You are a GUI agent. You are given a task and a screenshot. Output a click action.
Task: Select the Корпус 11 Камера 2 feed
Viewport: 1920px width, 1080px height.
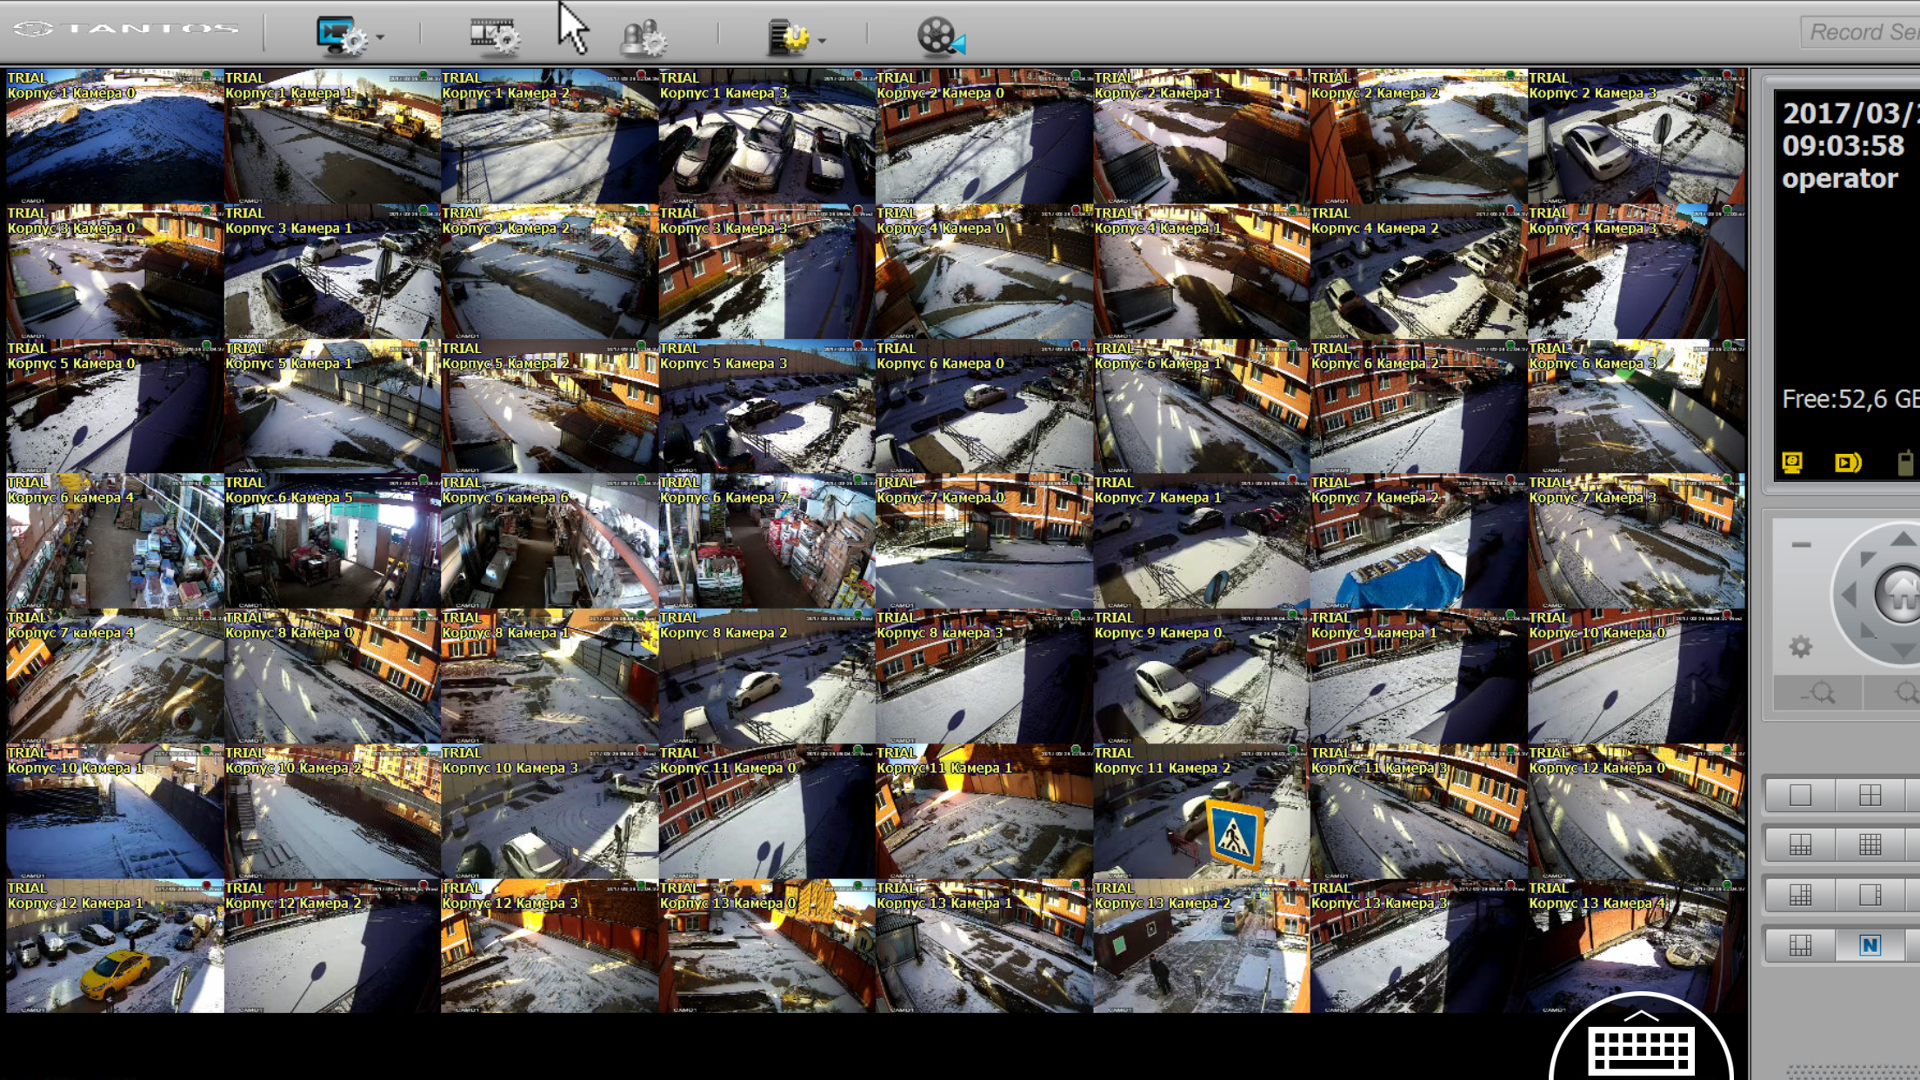[x=1200, y=812]
